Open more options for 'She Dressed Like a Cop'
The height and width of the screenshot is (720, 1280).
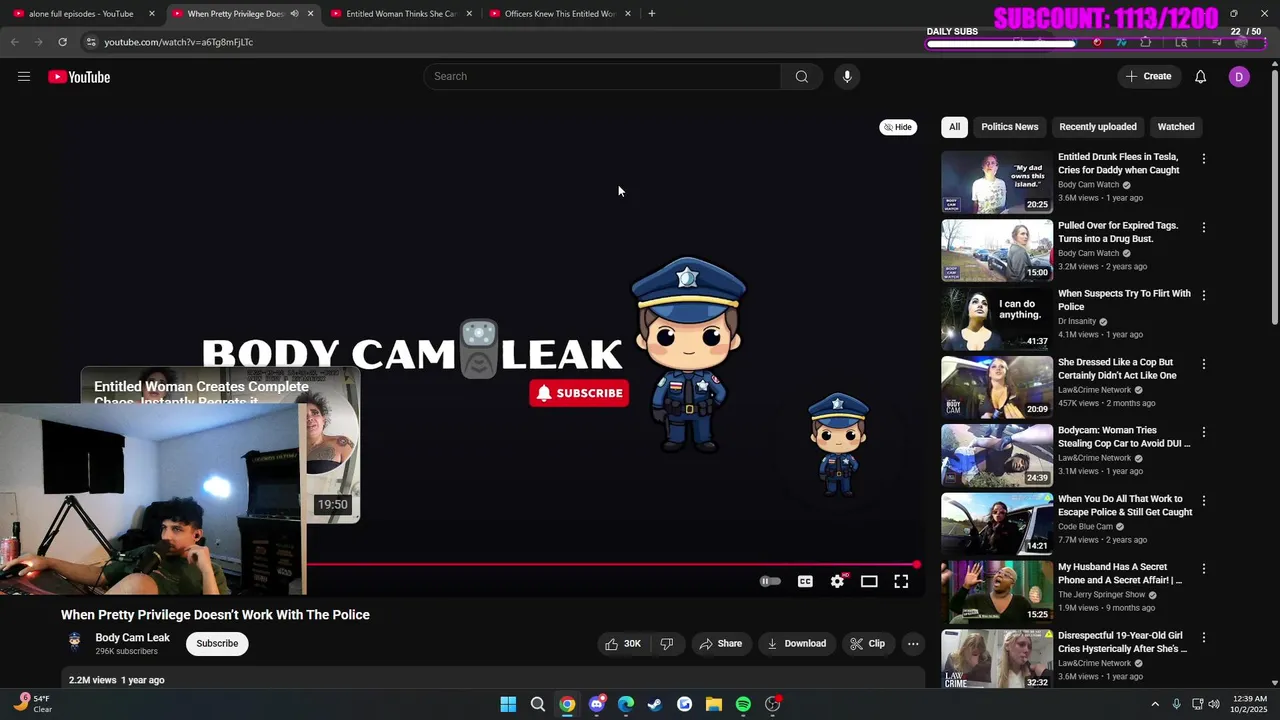[x=1203, y=364]
